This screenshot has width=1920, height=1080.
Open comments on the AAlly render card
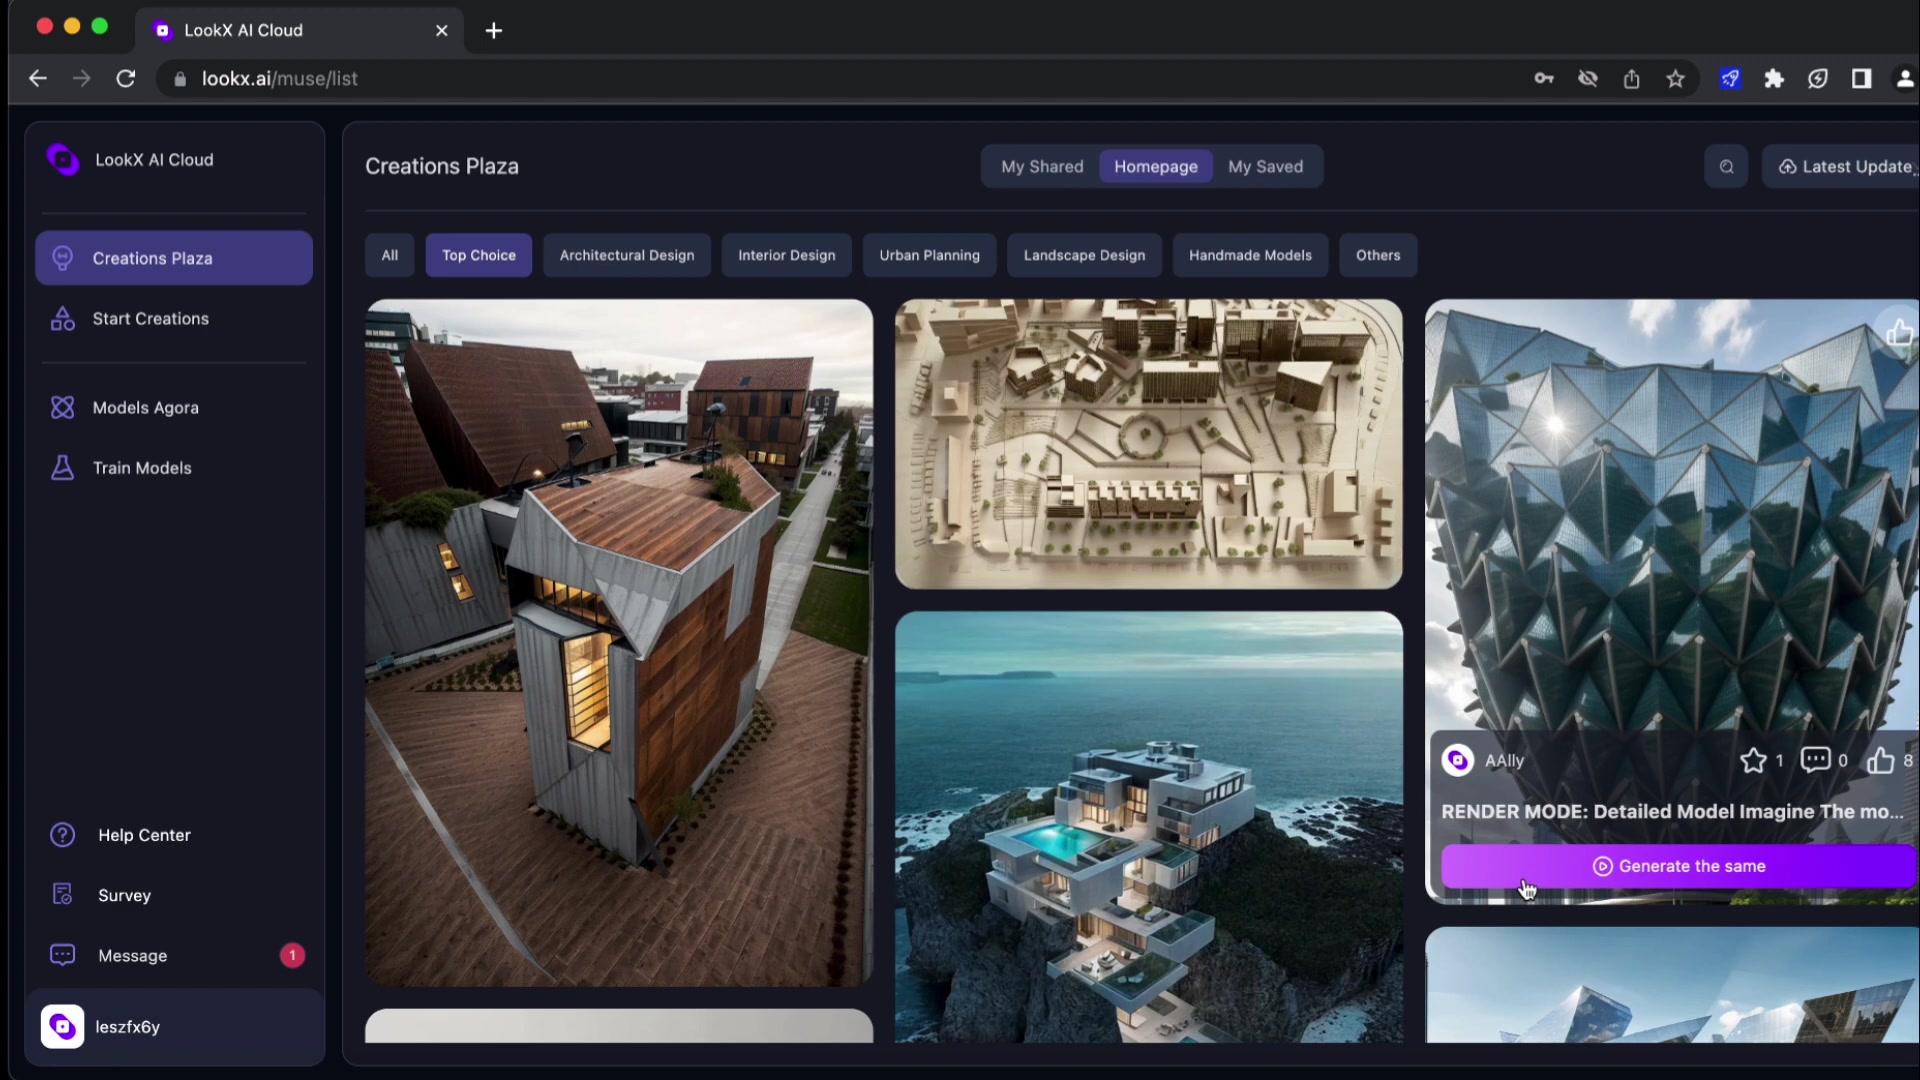tap(1817, 760)
